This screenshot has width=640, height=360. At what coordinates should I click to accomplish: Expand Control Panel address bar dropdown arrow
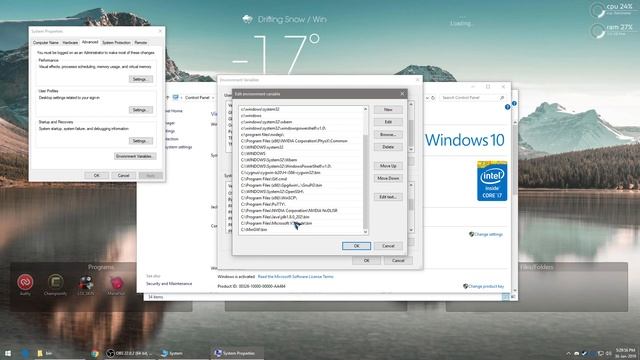[427, 98]
